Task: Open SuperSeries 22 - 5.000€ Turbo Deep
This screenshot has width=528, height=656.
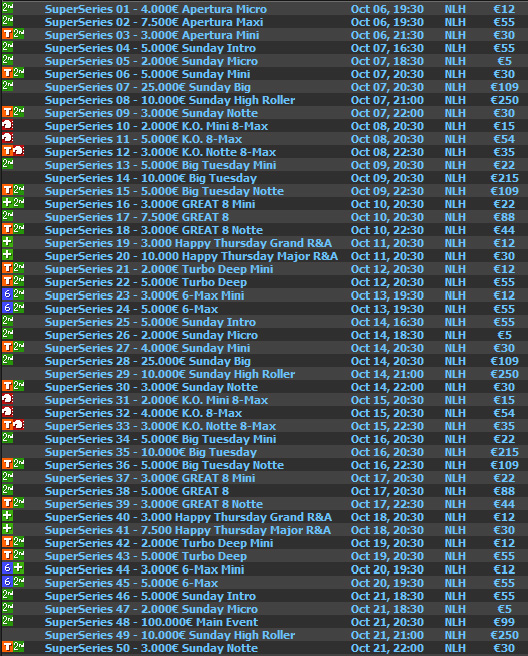Action: [x=146, y=282]
